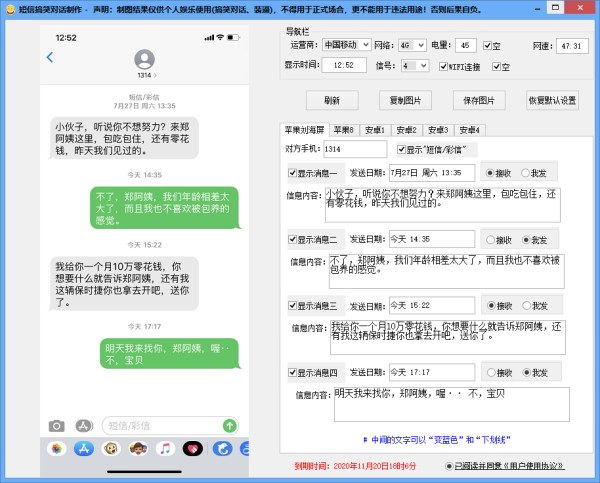Toggle the WIFI连接 checkbox
The width and height of the screenshot is (600, 483).
click(445, 66)
